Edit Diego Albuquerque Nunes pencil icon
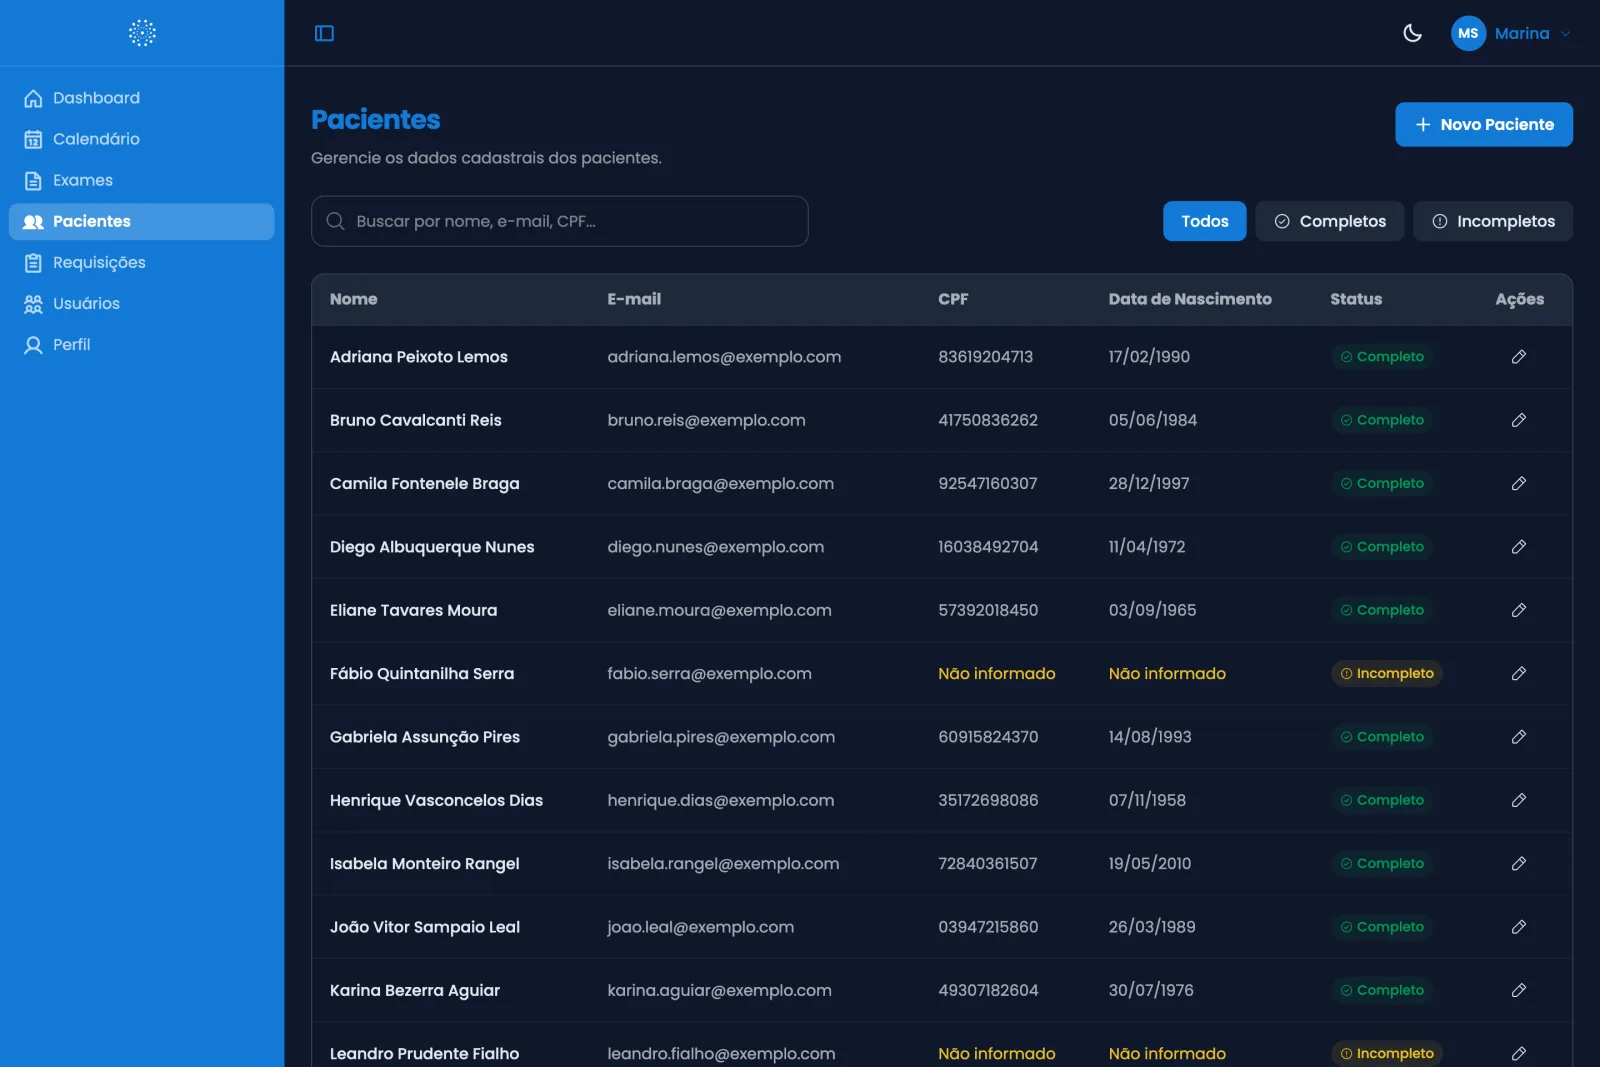This screenshot has height=1067, width=1600. [1518, 547]
